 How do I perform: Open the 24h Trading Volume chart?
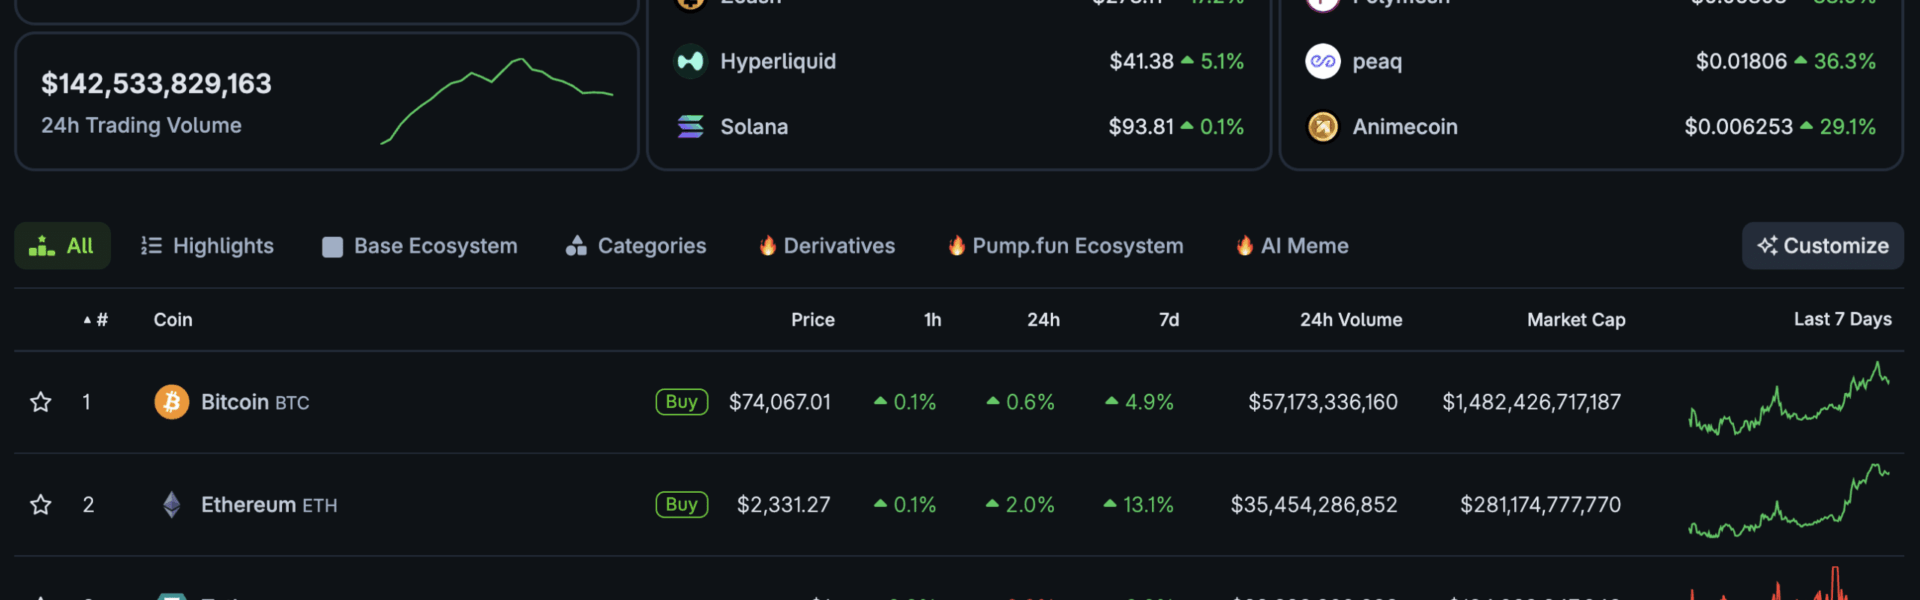497,100
